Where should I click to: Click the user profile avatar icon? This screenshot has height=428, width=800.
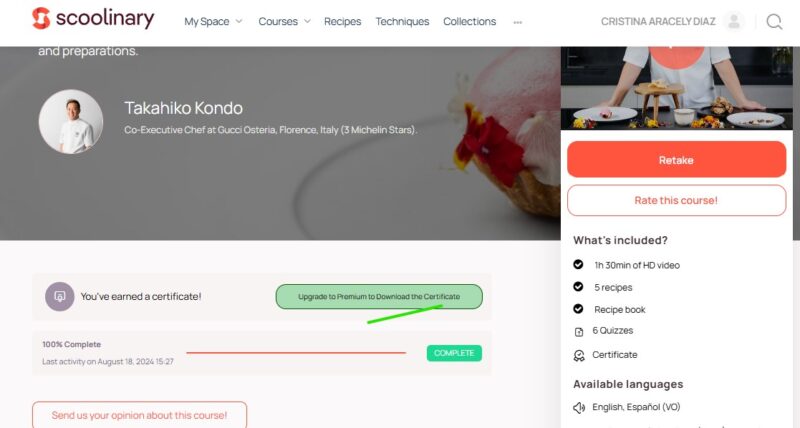[734, 21]
